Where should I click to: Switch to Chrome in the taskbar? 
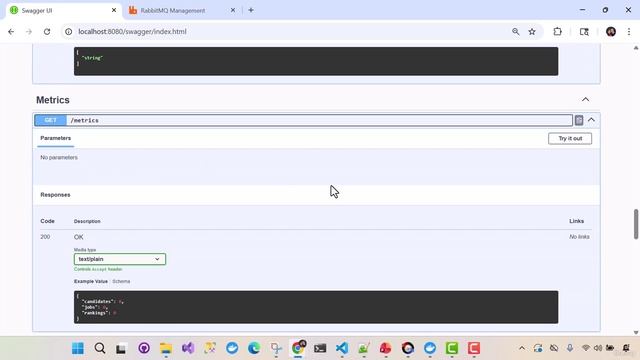coord(298,348)
